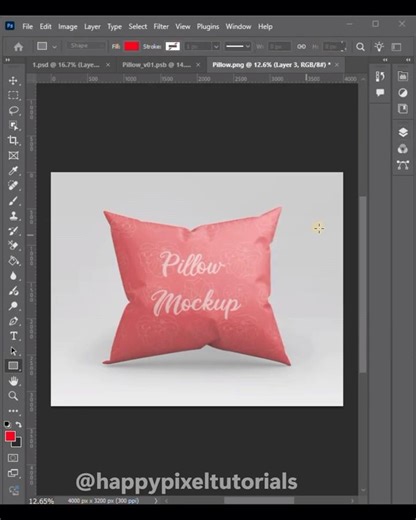Click the 12.65% zoom level field
This screenshot has height=520, width=416.
point(41,501)
